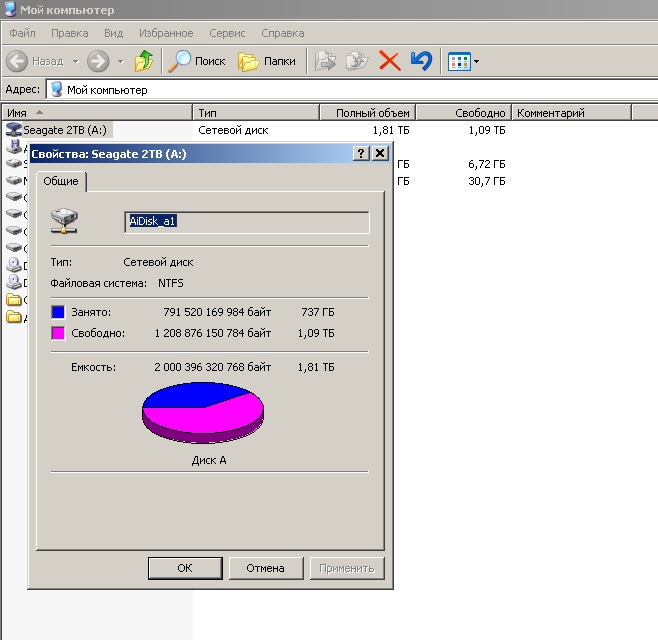Click the blue Undo arrow icon
The height and width of the screenshot is (640, 658).
(x=421, y=61)
